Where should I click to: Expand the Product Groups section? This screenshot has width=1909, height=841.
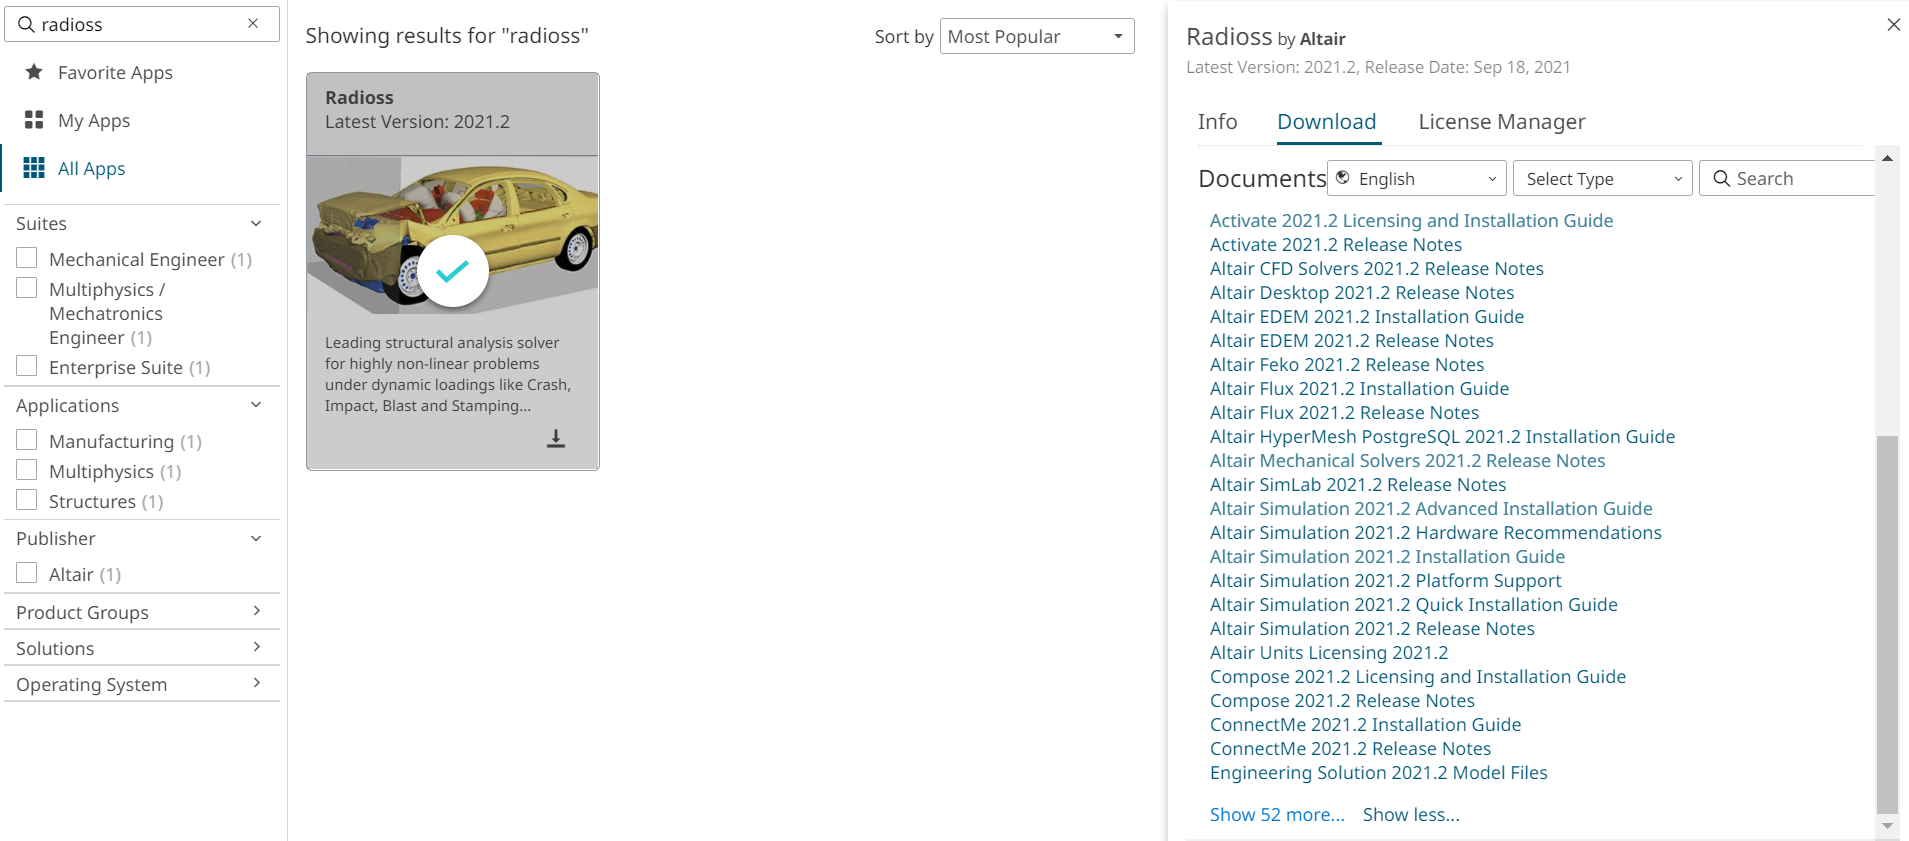pos(140,612)
